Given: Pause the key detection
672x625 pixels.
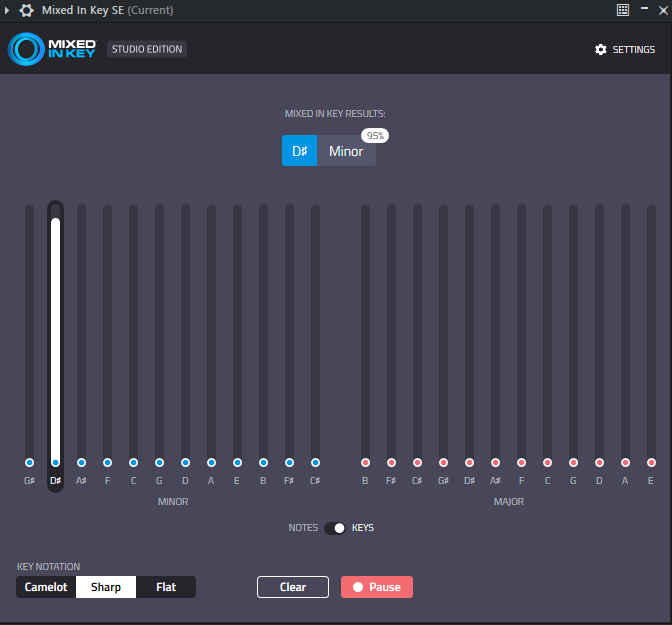Looking at the screenshot, I should point(377,587).
